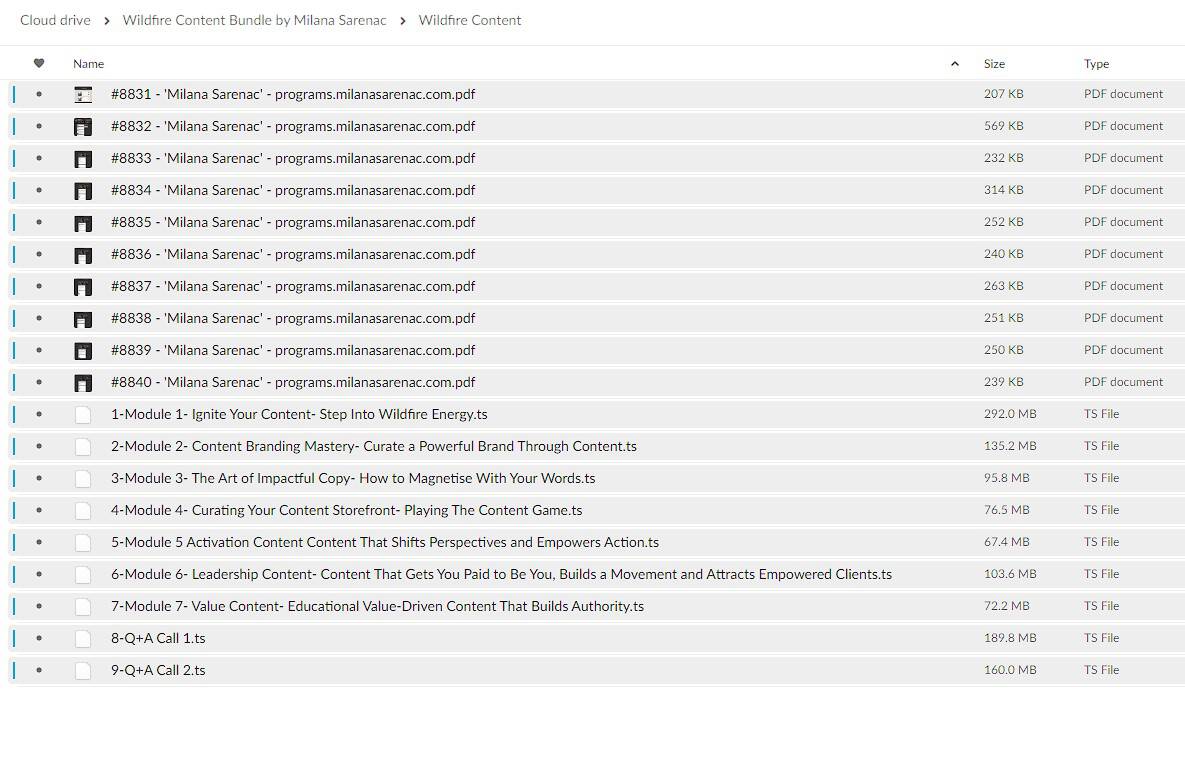Click PDF icon of #8838 document

click(x=83, y=318)
